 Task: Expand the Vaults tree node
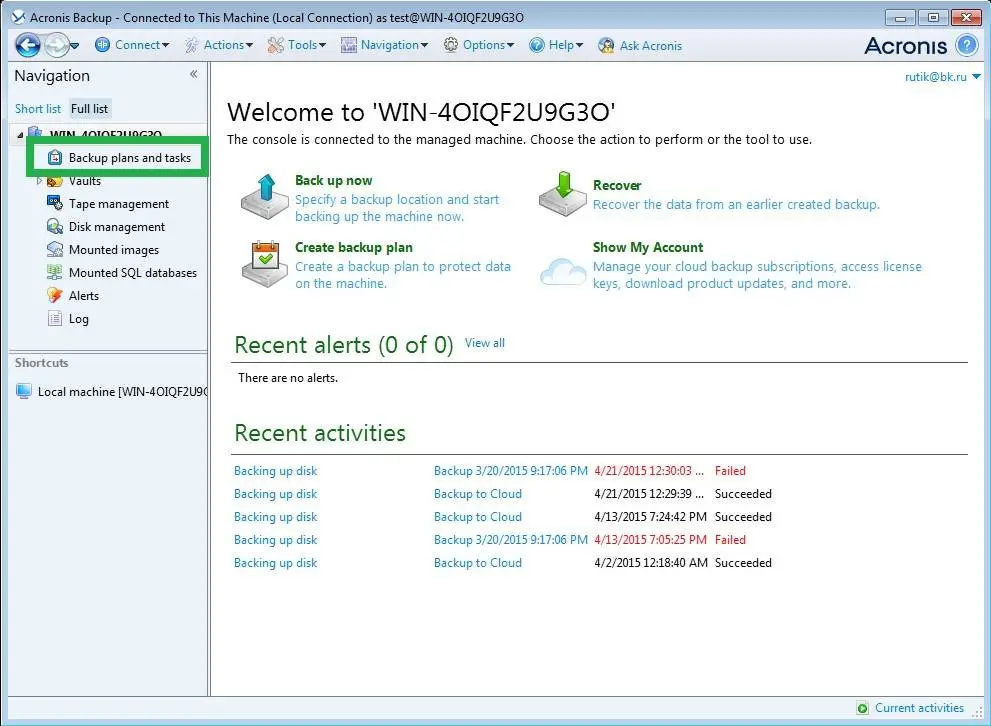pyautogui.click(x=39, y=181)
